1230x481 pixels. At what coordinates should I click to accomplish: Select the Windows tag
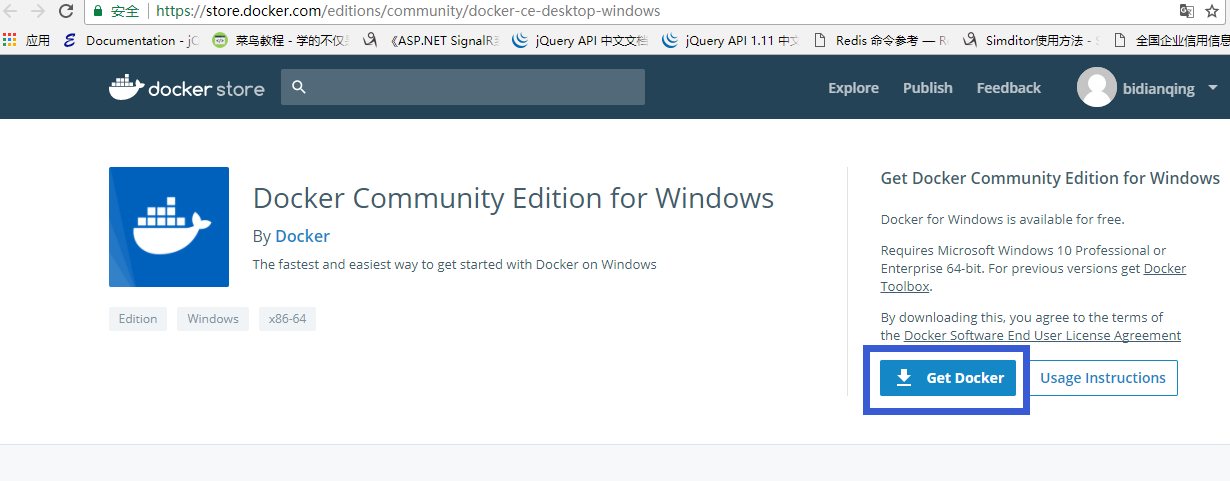[x=213, y=319]
